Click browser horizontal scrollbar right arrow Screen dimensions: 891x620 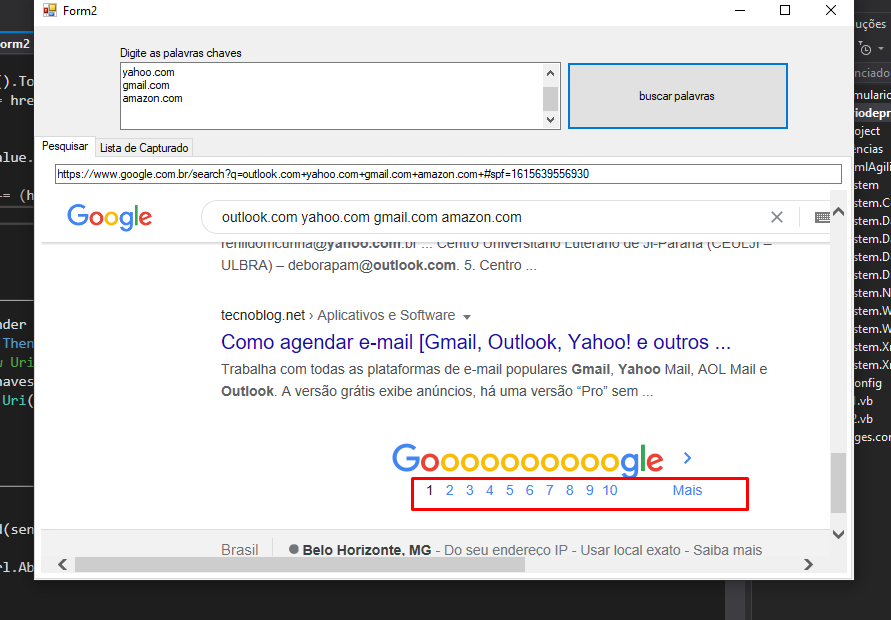pyautogui.click(x=808, y=564)
